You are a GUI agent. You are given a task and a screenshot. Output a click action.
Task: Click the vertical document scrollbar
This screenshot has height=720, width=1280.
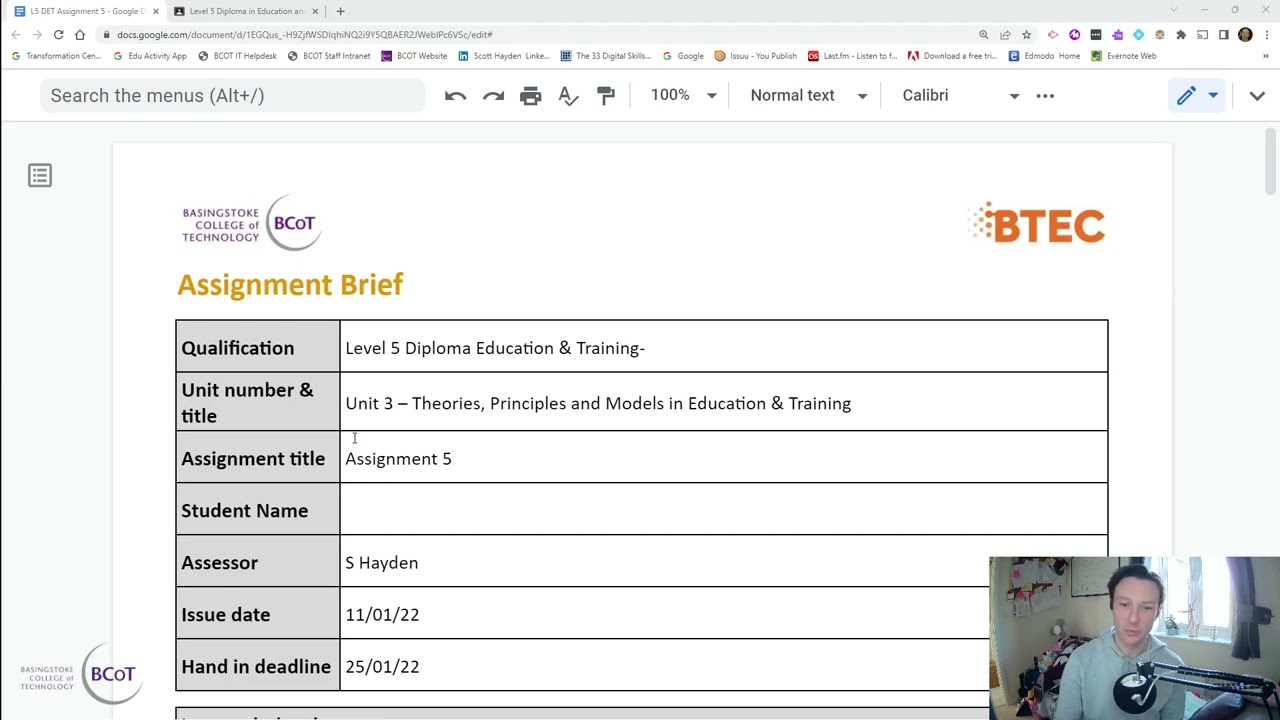(x=1271, y=162)
